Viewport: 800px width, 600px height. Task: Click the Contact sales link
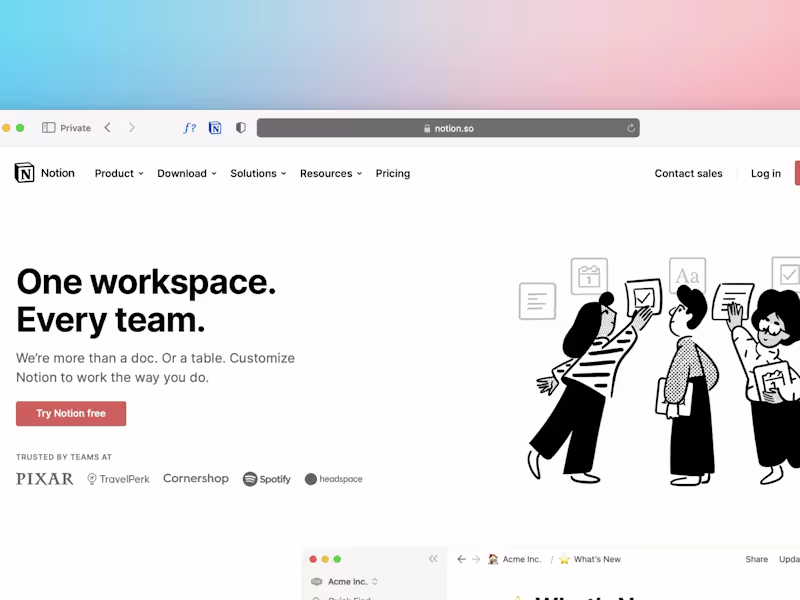[x=688, y=173]
